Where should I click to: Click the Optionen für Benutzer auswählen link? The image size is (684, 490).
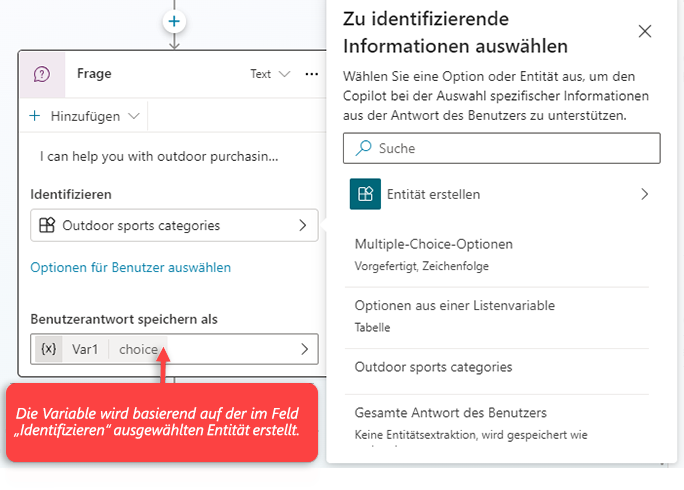click(131, 268)
